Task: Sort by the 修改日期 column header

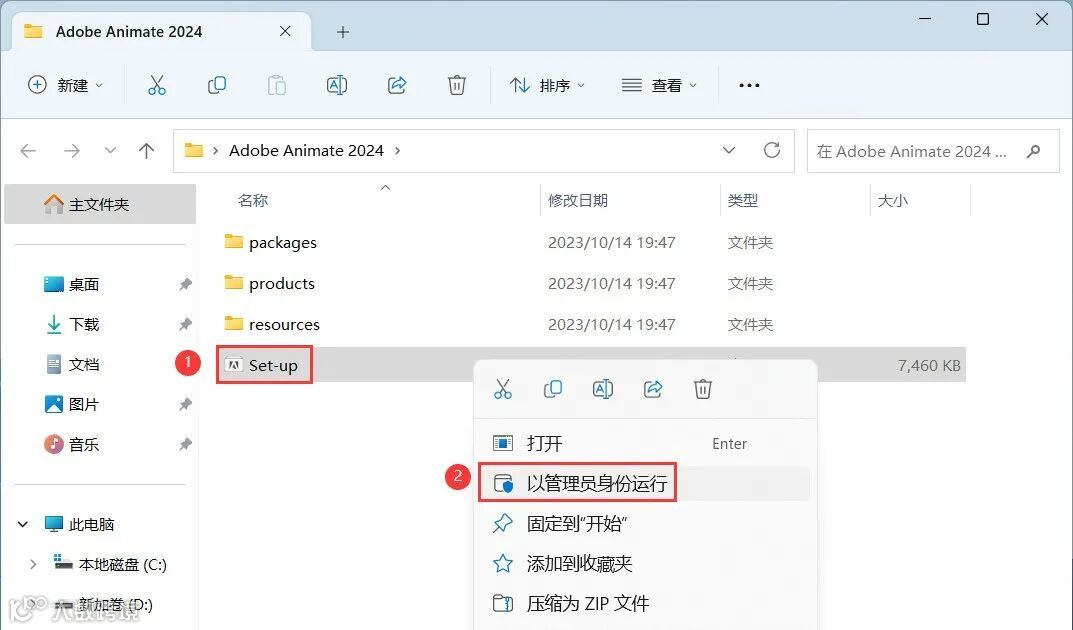Action: [x=578, y=200]
